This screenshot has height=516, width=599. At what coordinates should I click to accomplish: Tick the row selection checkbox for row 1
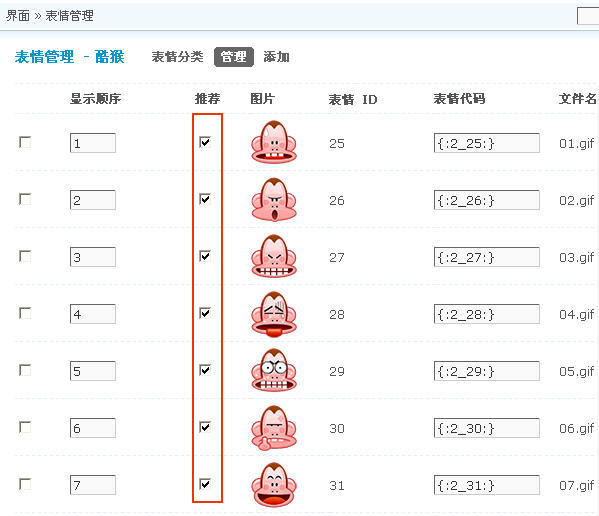tap(25, 142)
